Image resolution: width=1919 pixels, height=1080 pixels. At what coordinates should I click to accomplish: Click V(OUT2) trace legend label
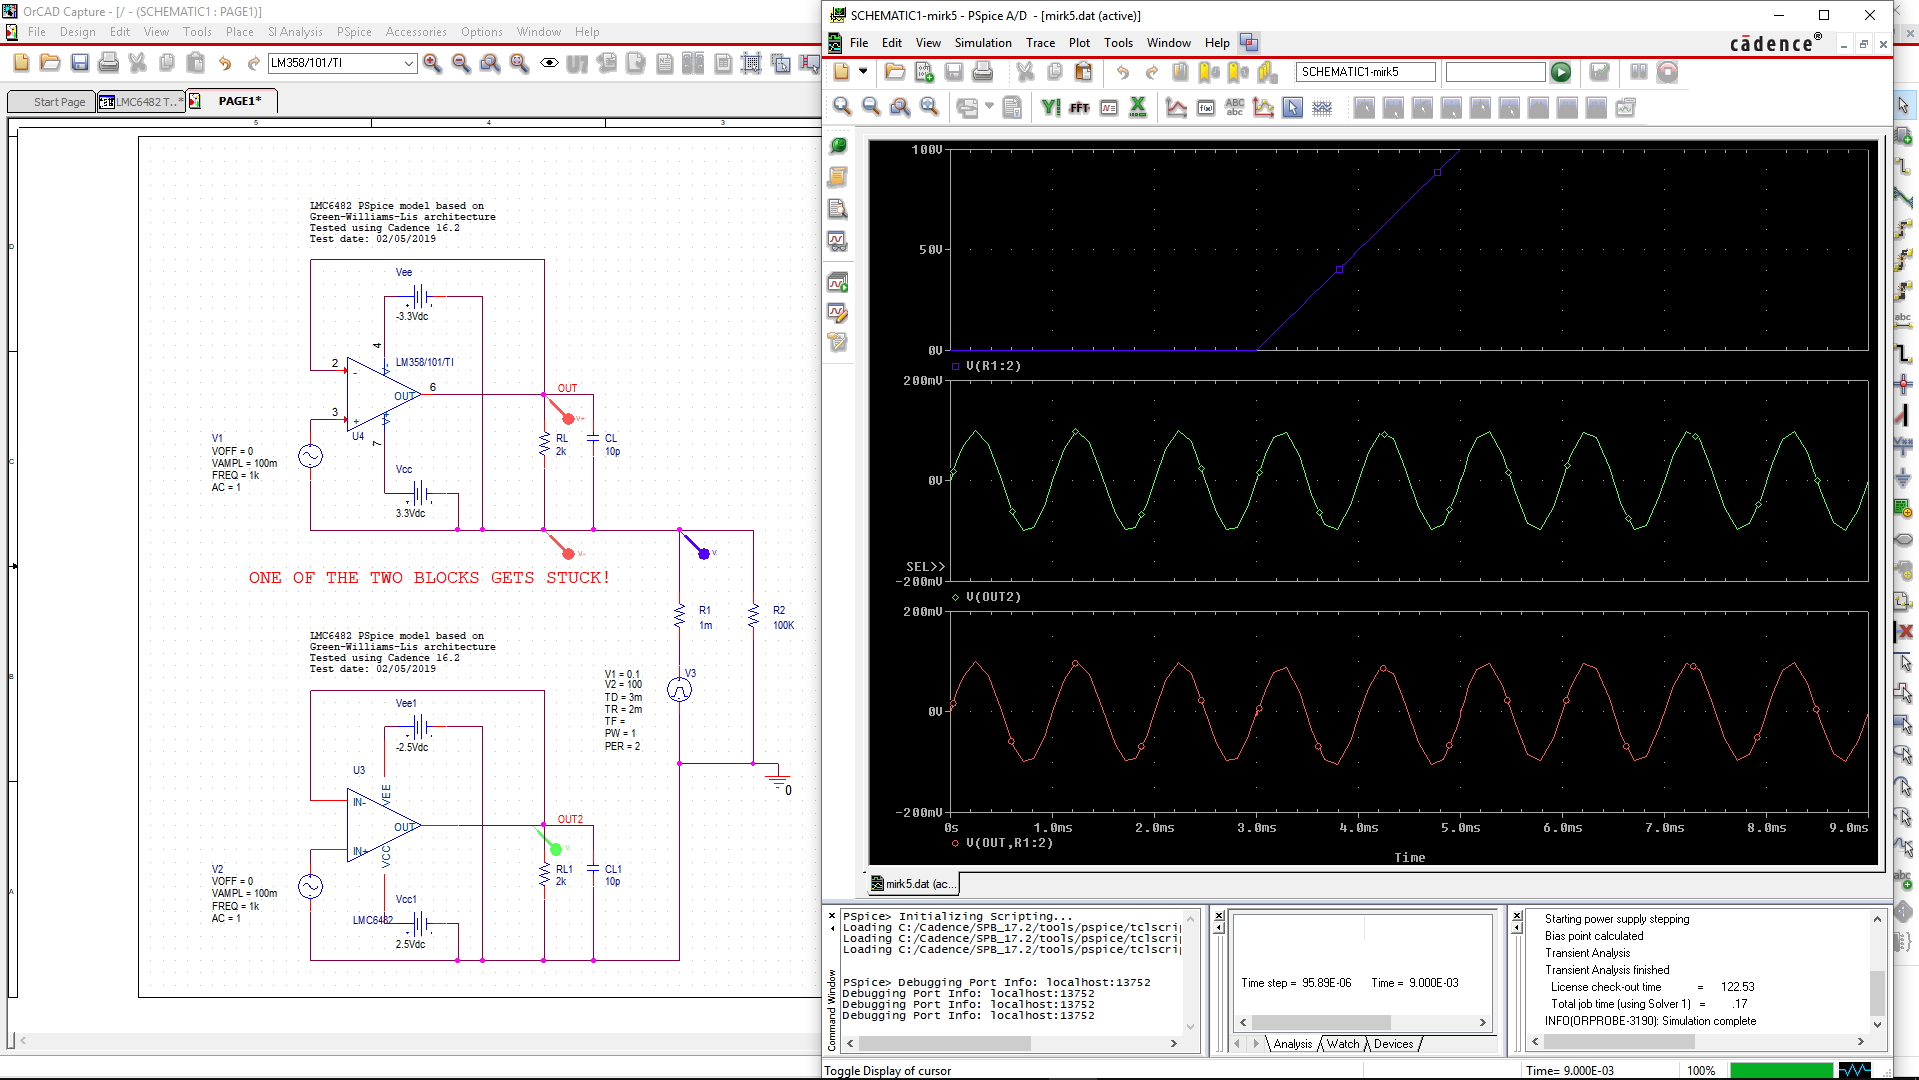[993, 597]
